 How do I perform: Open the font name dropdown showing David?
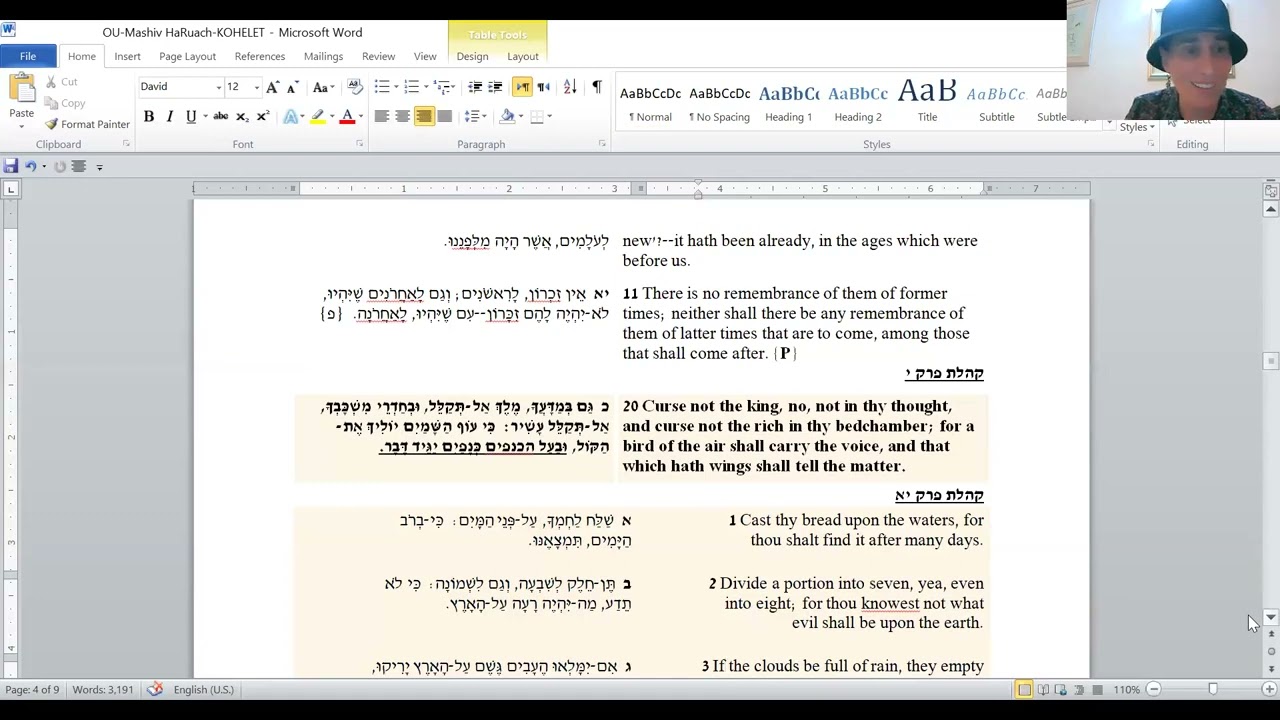click(180, 87)
